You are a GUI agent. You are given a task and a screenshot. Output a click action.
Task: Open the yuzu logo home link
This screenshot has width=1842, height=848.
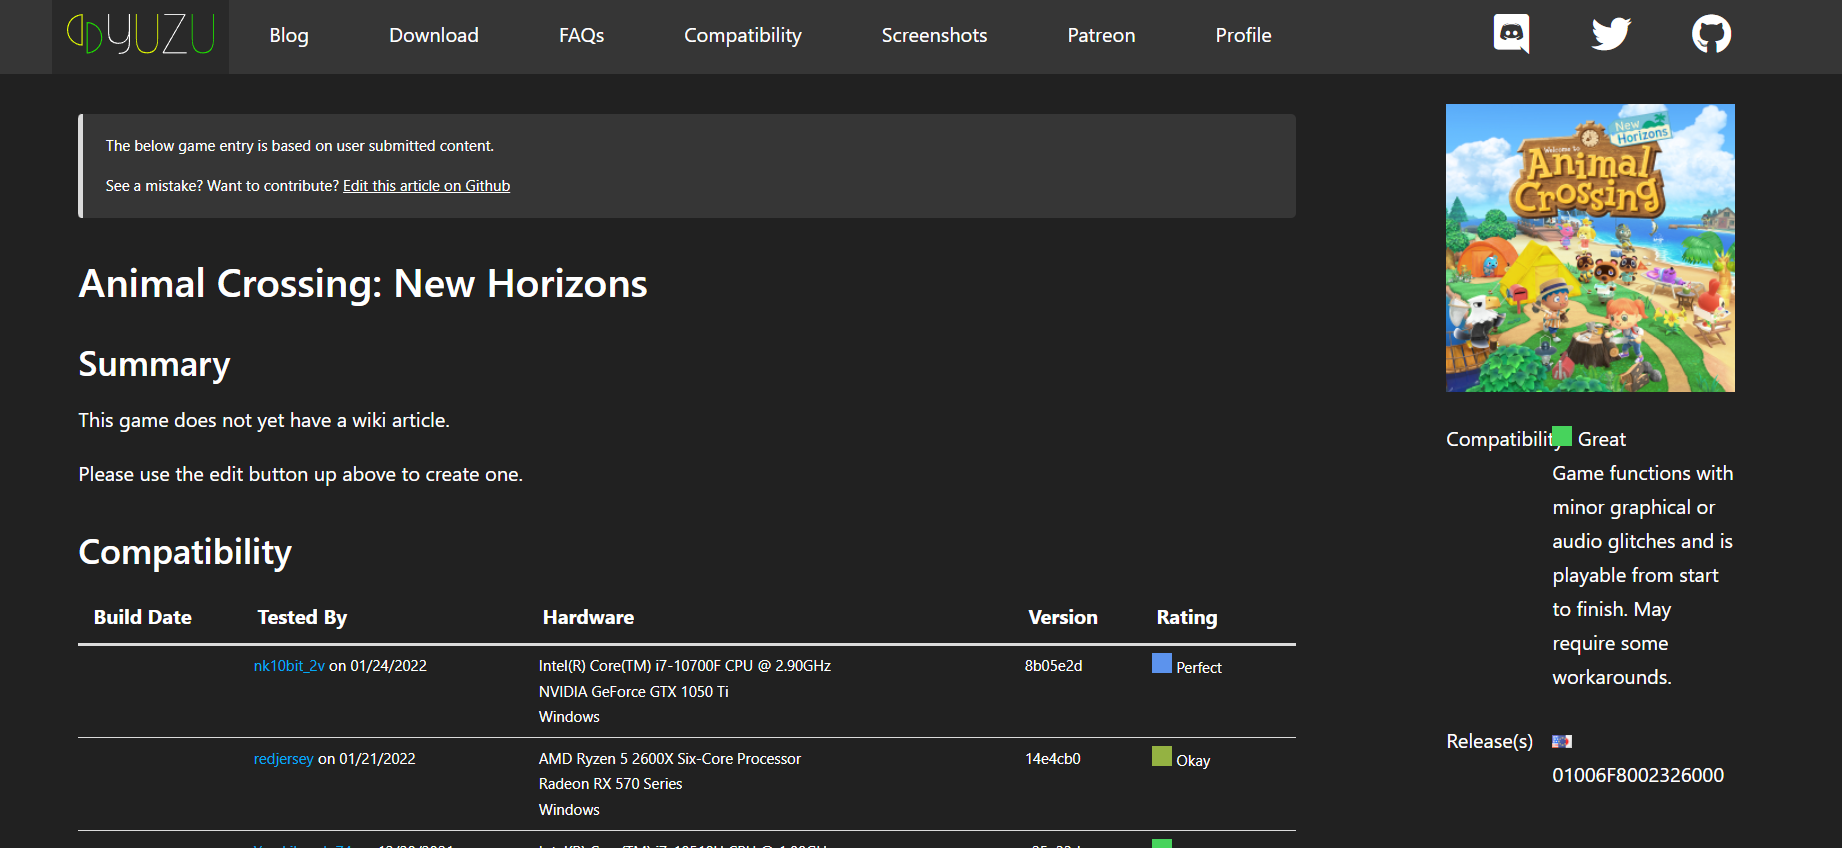coord(140,36)
